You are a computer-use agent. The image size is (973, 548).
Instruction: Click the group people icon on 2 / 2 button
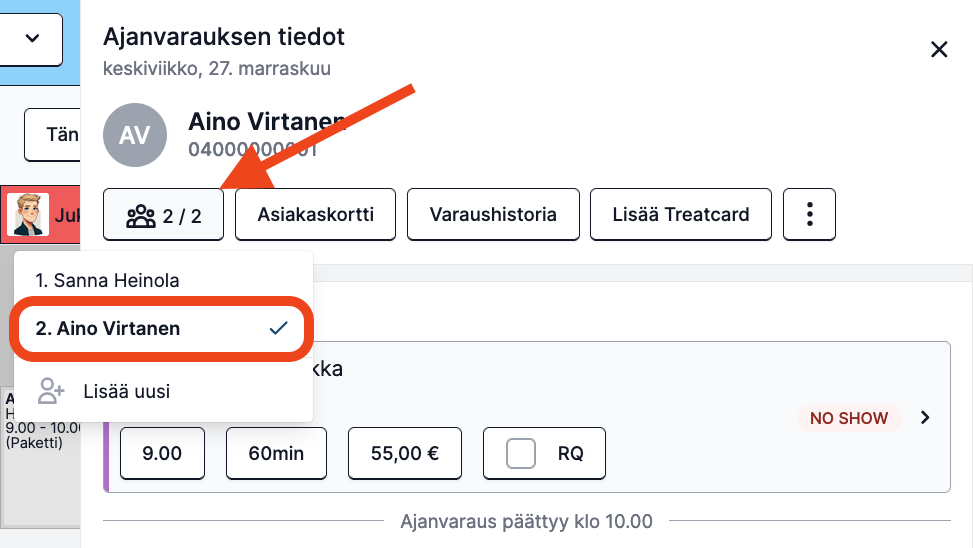(141, 216)
